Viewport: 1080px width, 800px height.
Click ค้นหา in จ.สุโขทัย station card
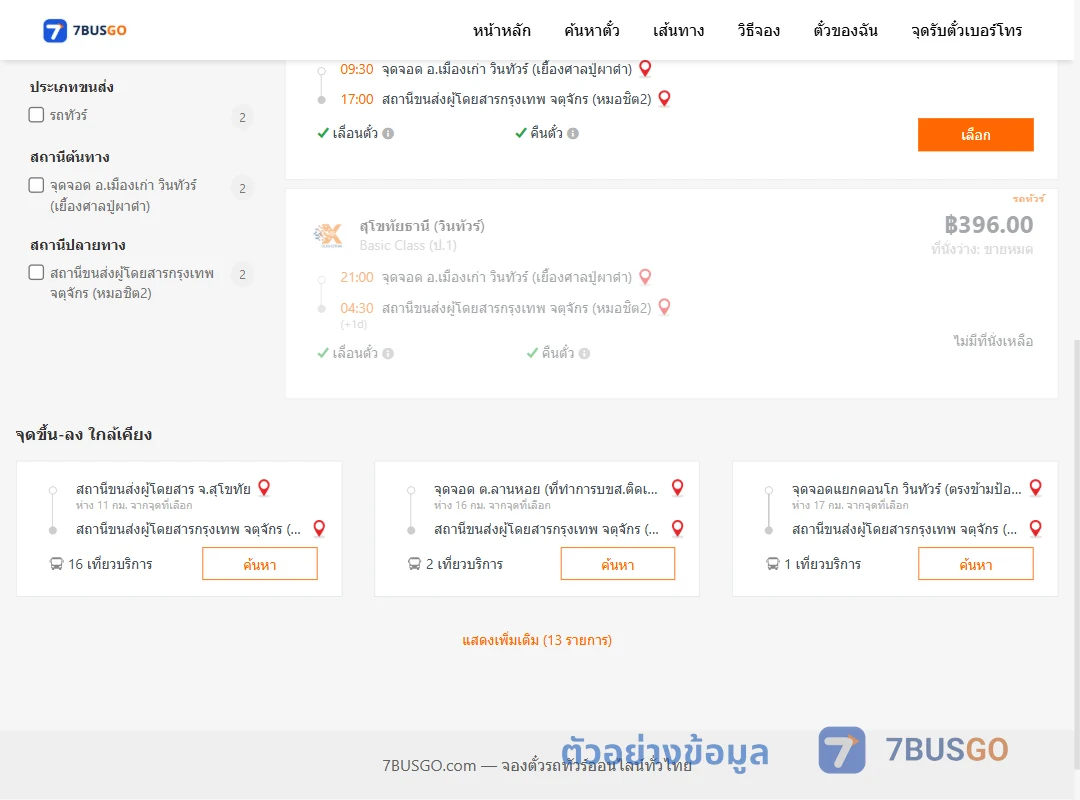[260, 564]
